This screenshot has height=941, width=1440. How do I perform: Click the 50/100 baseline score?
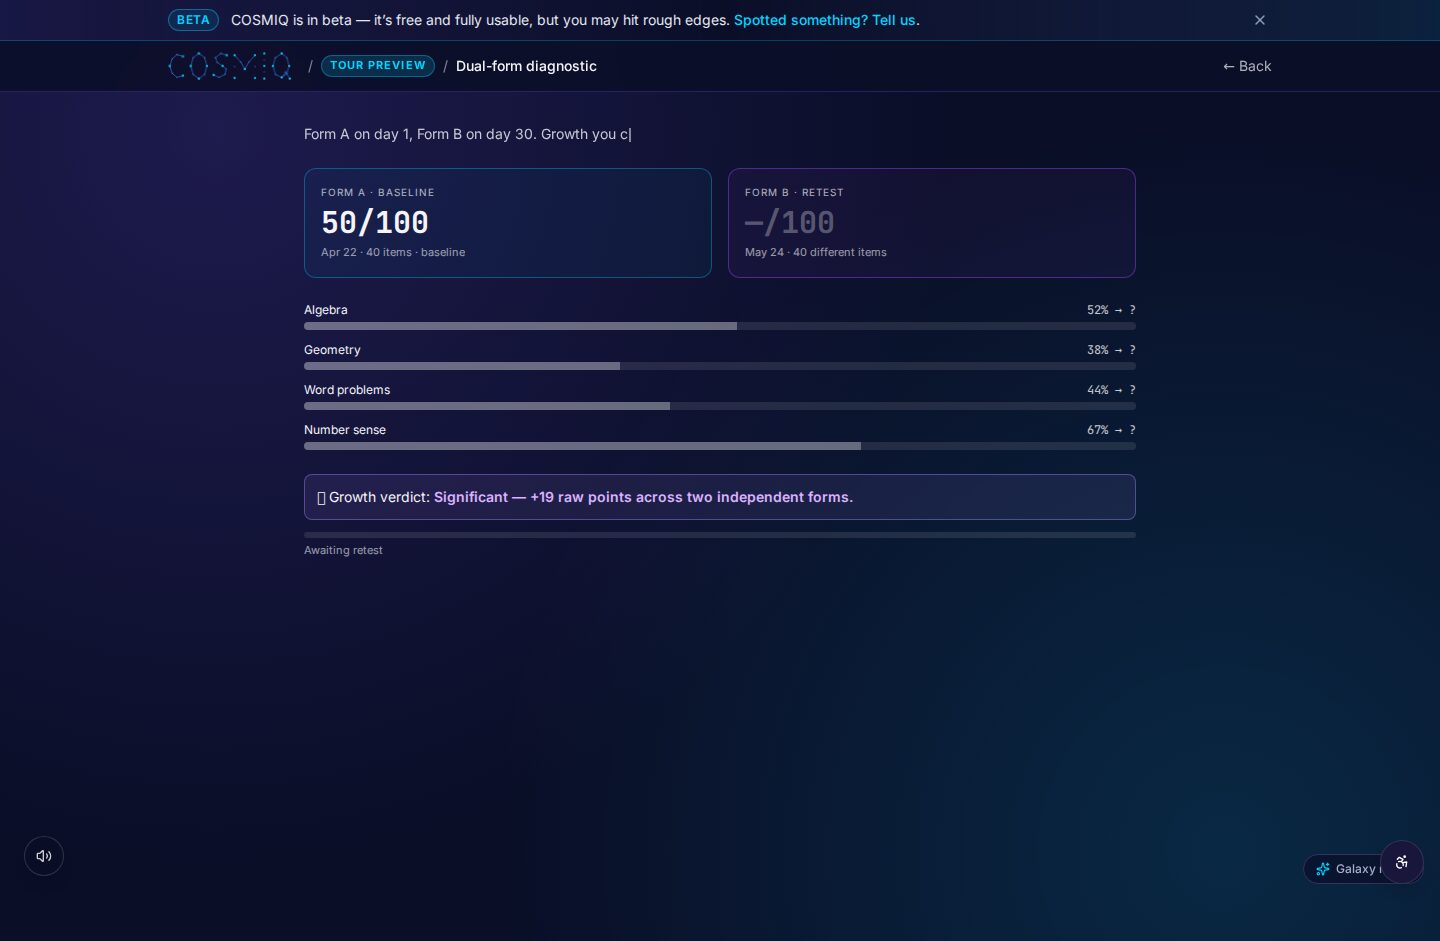375,222
